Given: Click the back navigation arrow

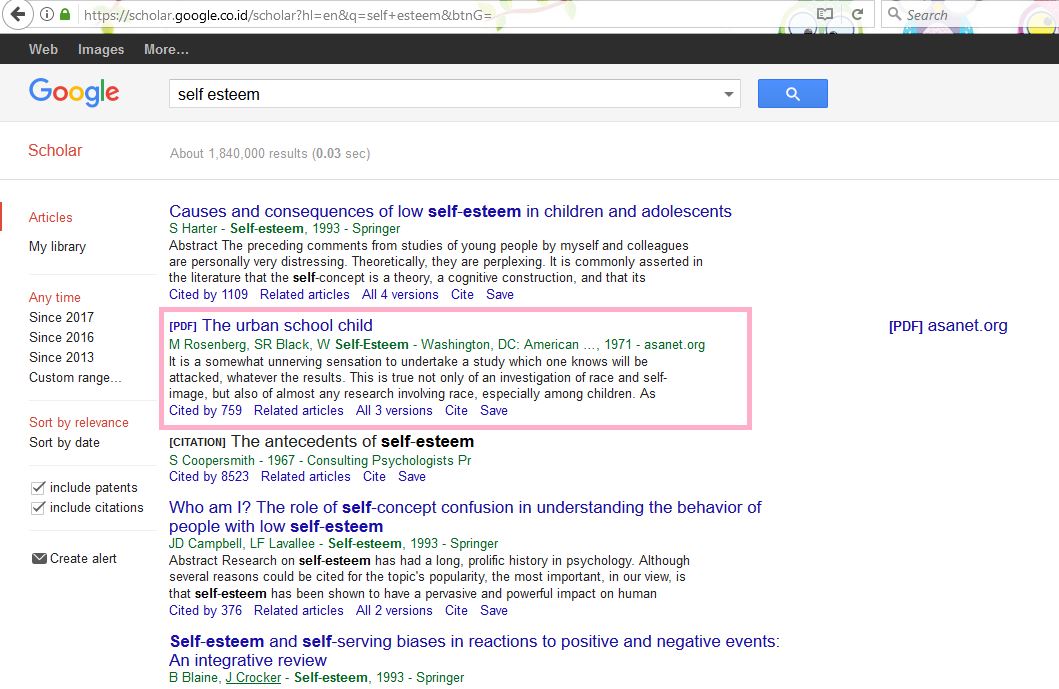Looking at the screenshot, I should 18,15.
